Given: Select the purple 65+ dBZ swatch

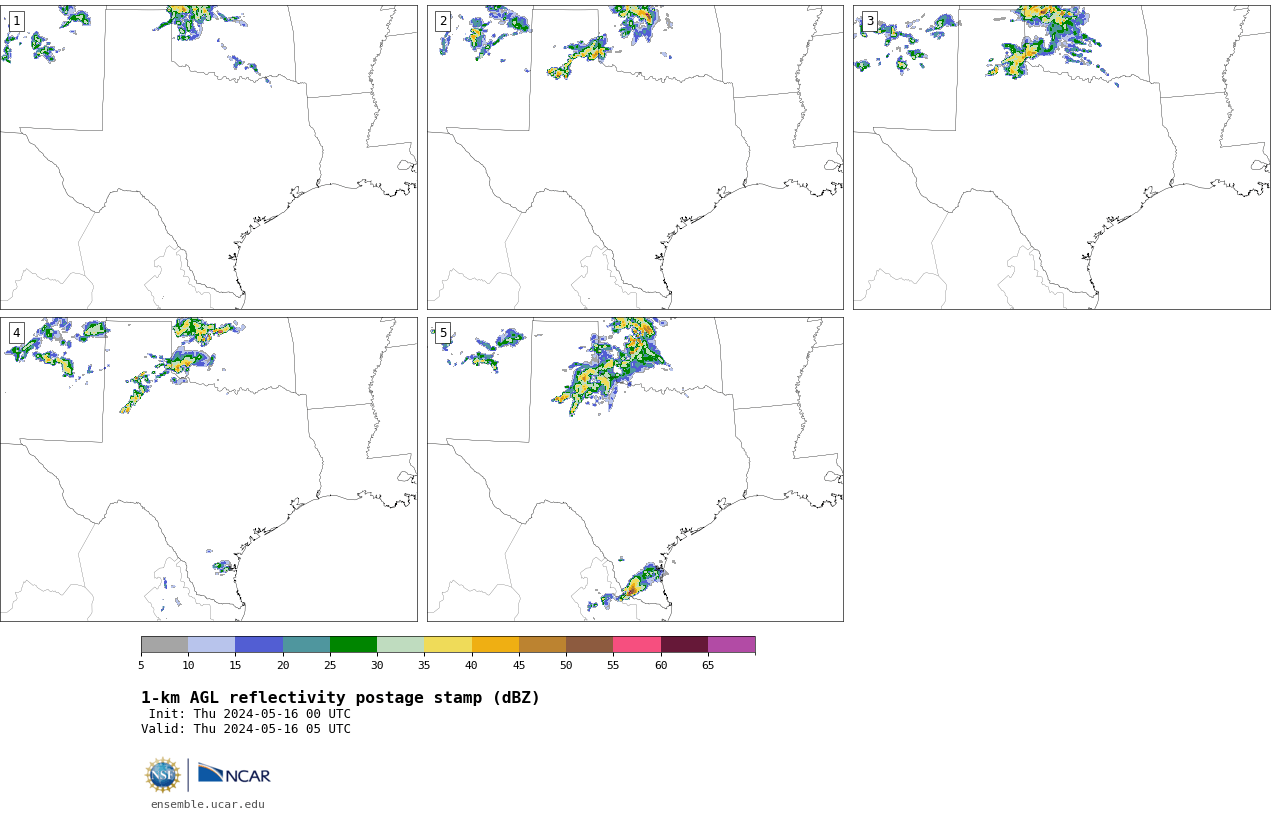Looking at the screenshot, I should tap(732, 645).
